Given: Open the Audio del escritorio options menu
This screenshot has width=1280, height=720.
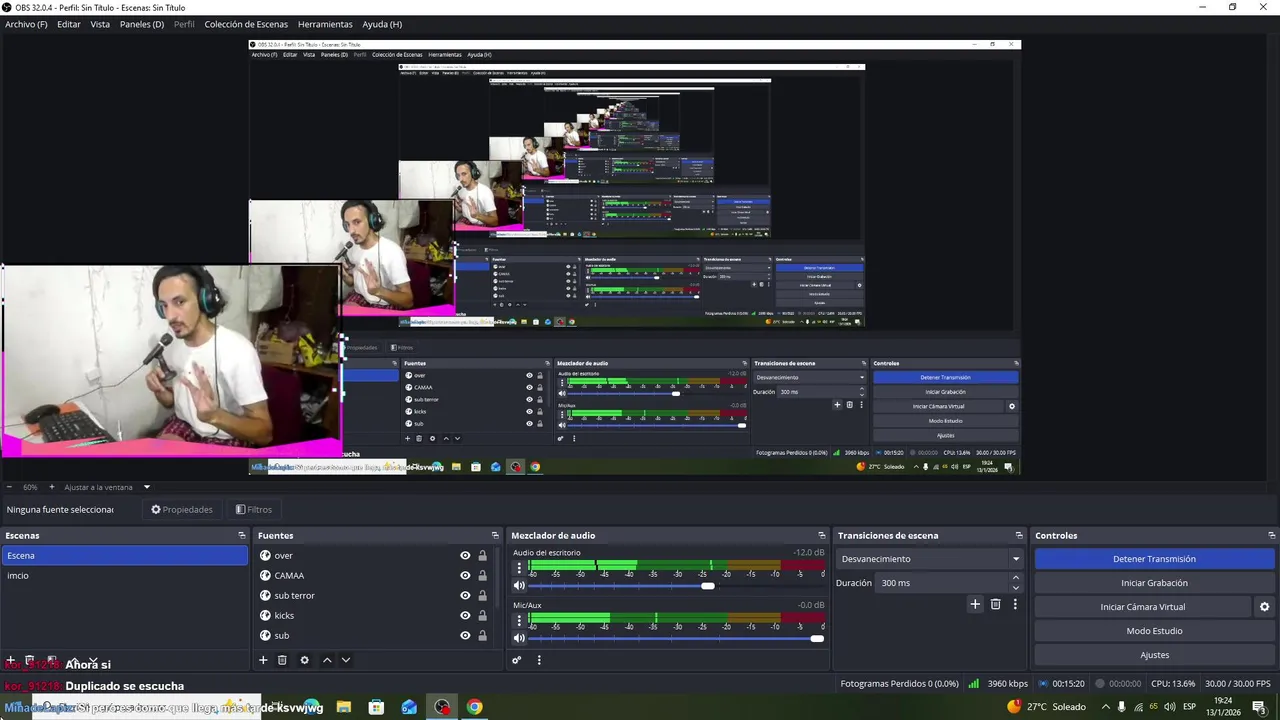Looking at the screenshot, I should coord(518,568).
